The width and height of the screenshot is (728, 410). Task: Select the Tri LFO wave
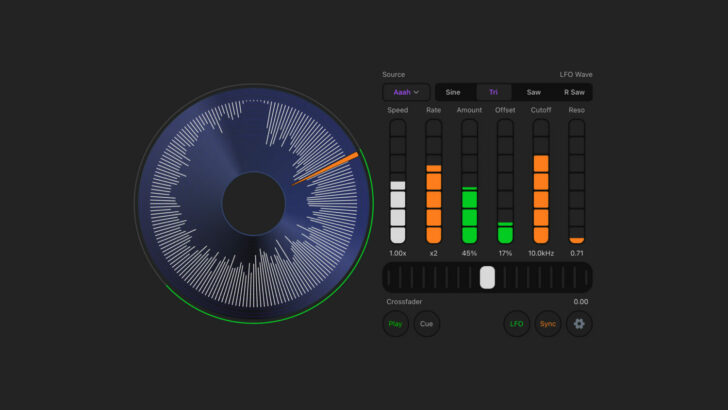pos(494,92)
